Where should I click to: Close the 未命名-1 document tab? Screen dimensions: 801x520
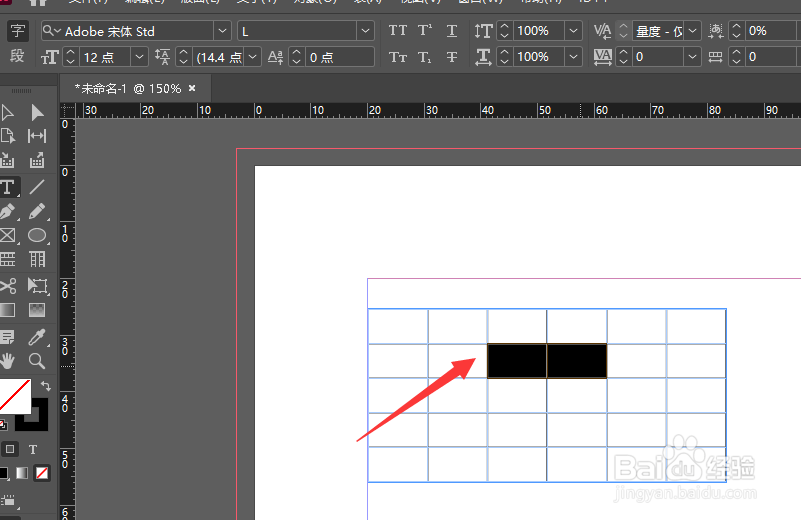click(192, 88)
